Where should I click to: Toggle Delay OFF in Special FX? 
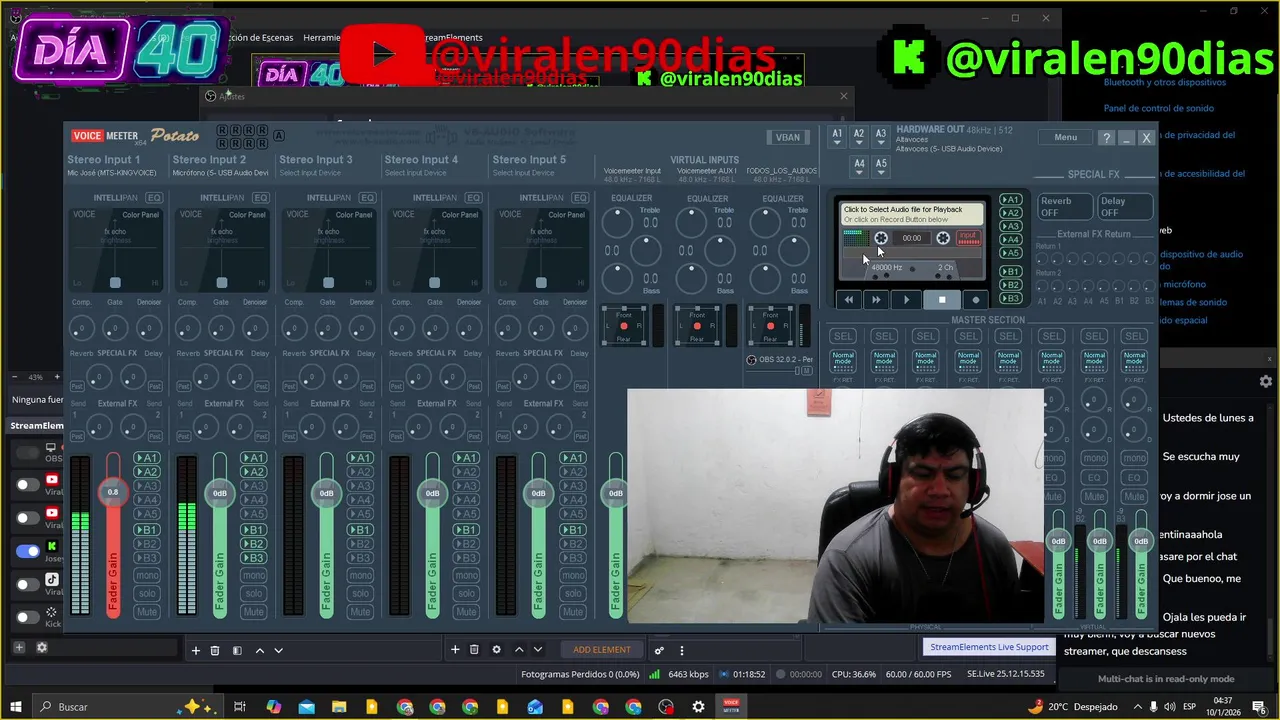point(1125,207)
